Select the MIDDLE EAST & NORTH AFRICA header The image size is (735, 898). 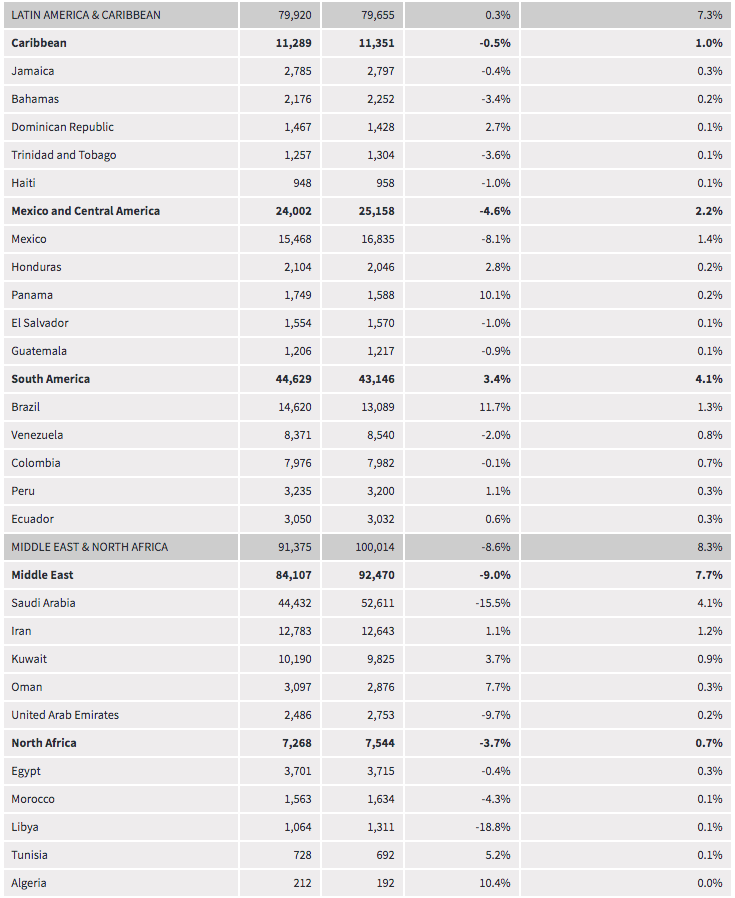pos(90,547)
